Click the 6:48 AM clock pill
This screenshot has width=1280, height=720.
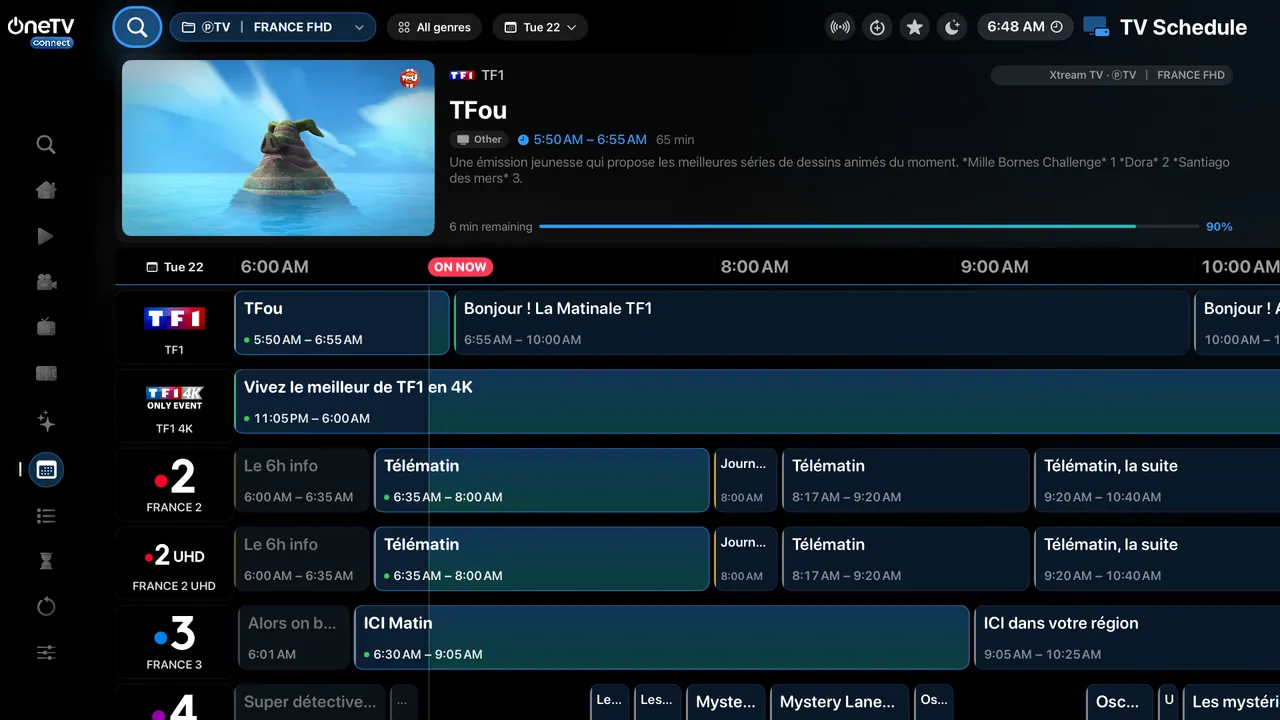1025,27
